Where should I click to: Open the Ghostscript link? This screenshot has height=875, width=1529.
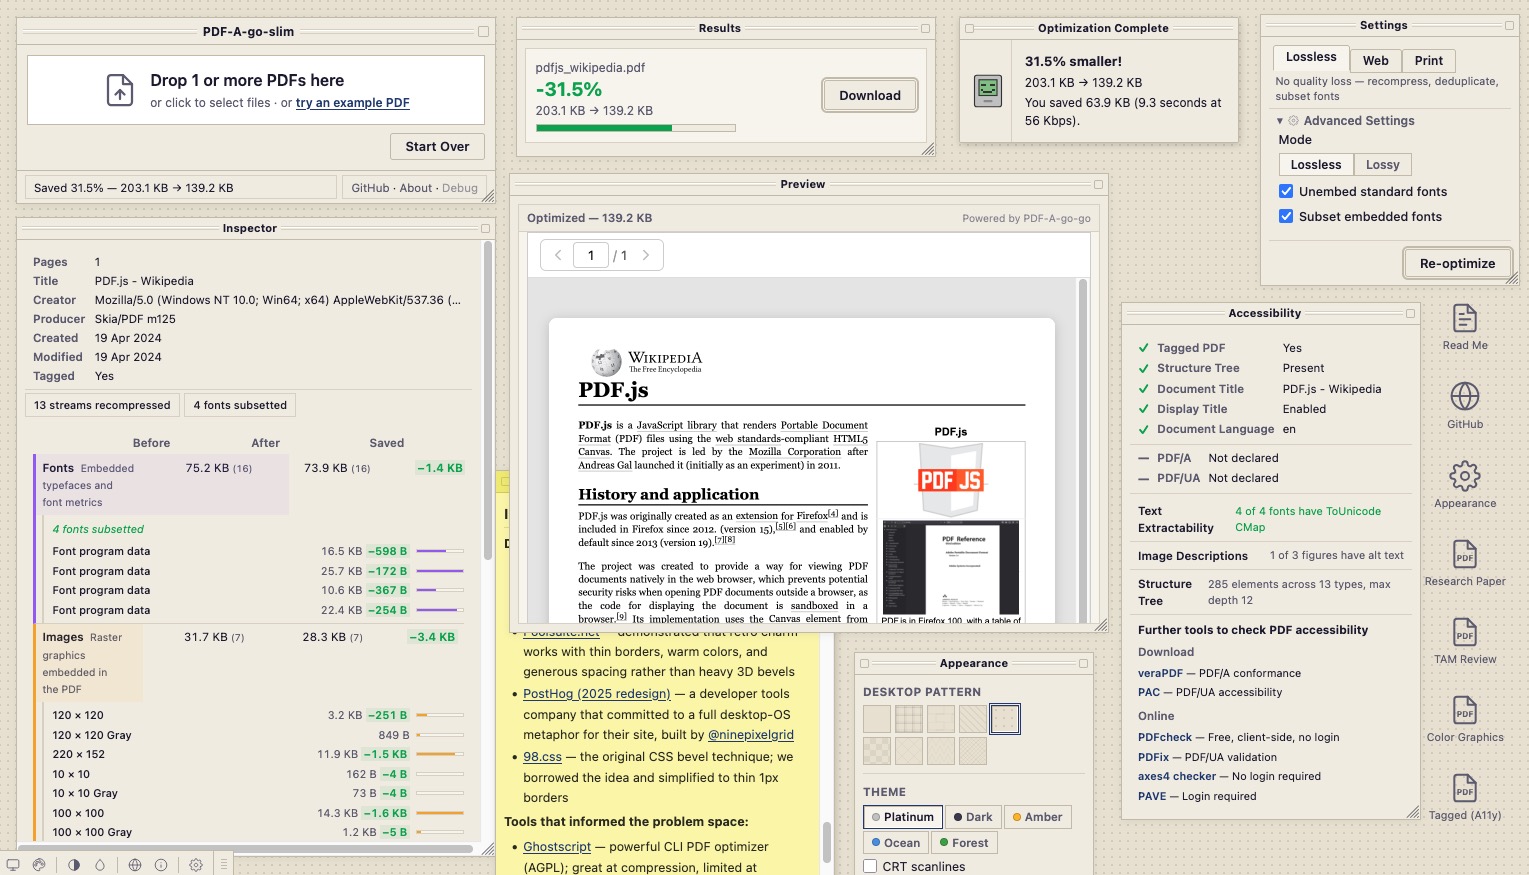(557, 847)
